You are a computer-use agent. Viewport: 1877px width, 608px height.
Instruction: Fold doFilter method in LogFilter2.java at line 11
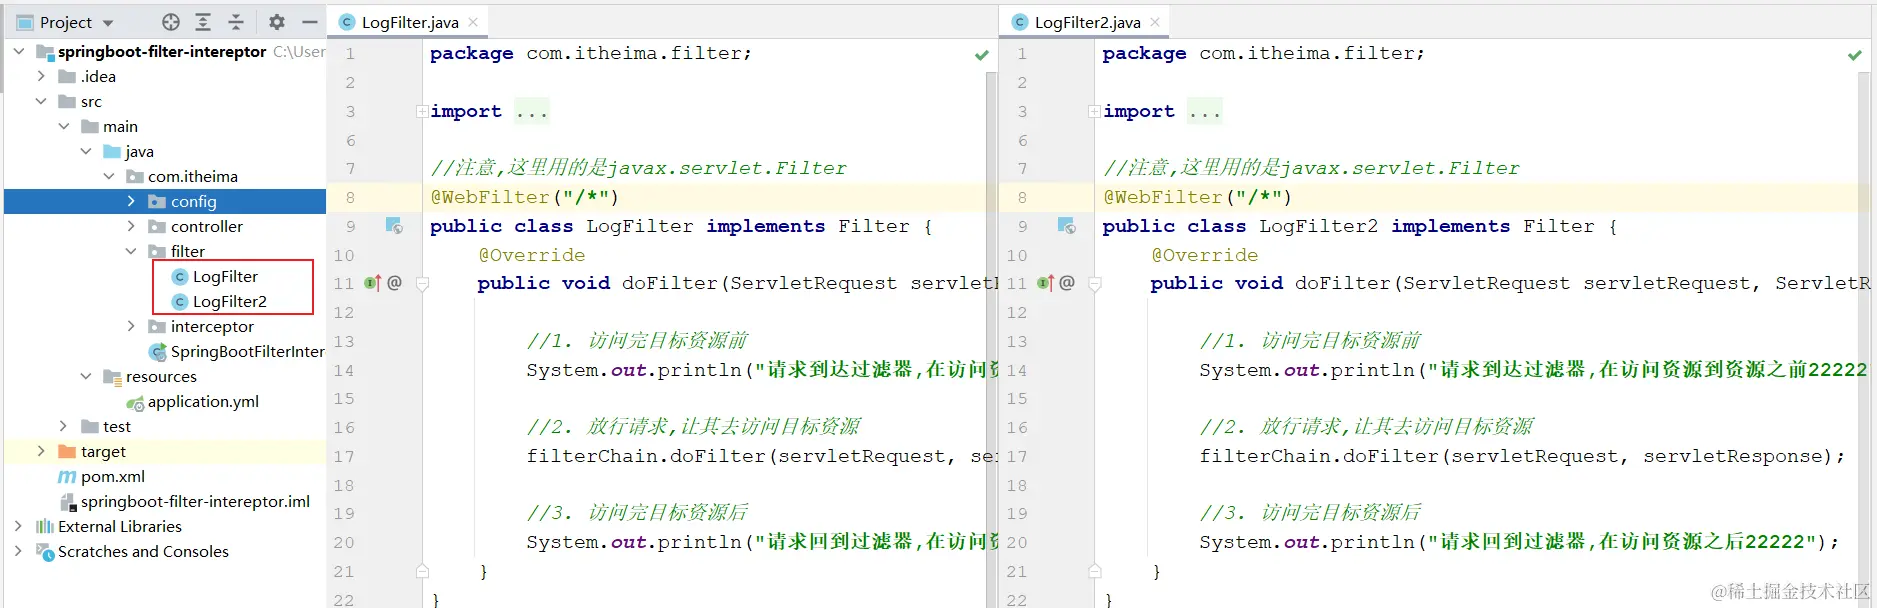[1095, 284]
